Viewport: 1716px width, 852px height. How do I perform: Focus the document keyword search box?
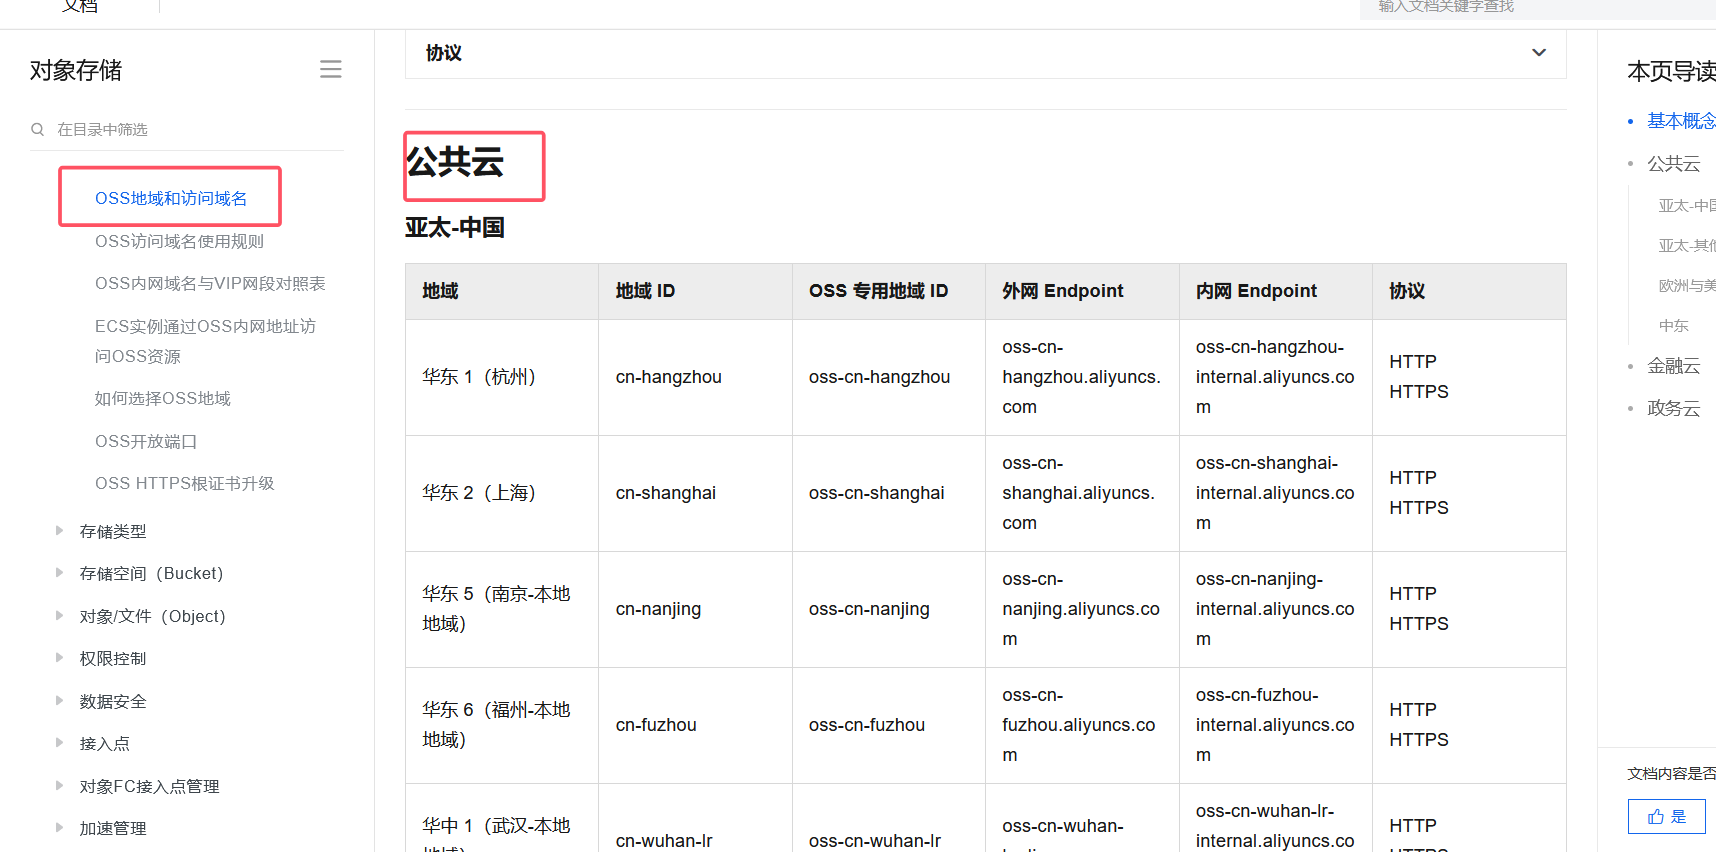1538,7
